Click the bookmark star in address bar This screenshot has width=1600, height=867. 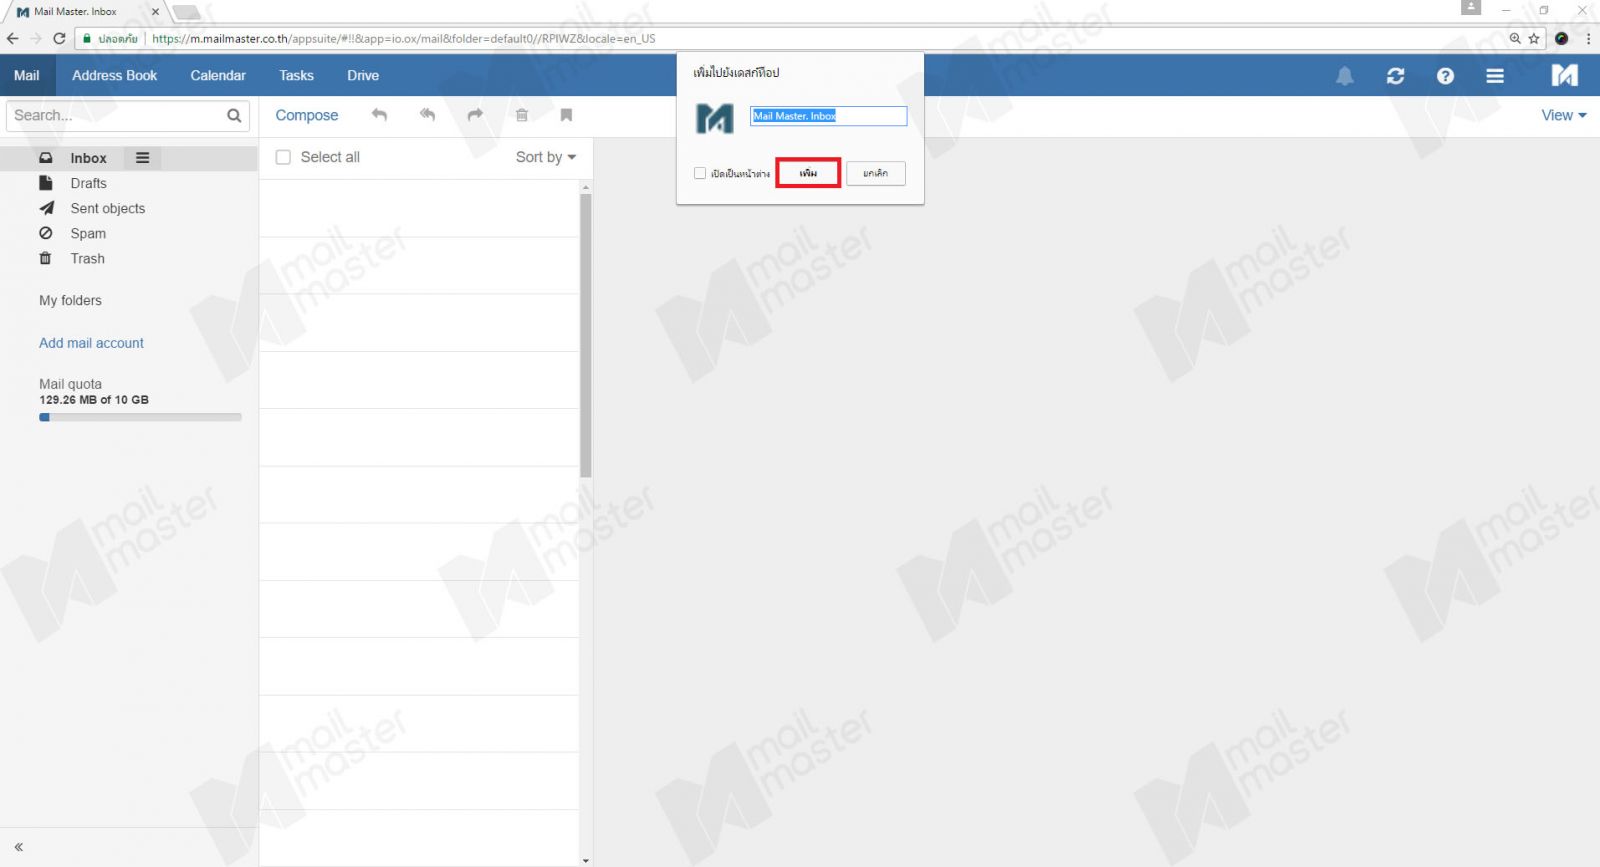[1534, 38]
